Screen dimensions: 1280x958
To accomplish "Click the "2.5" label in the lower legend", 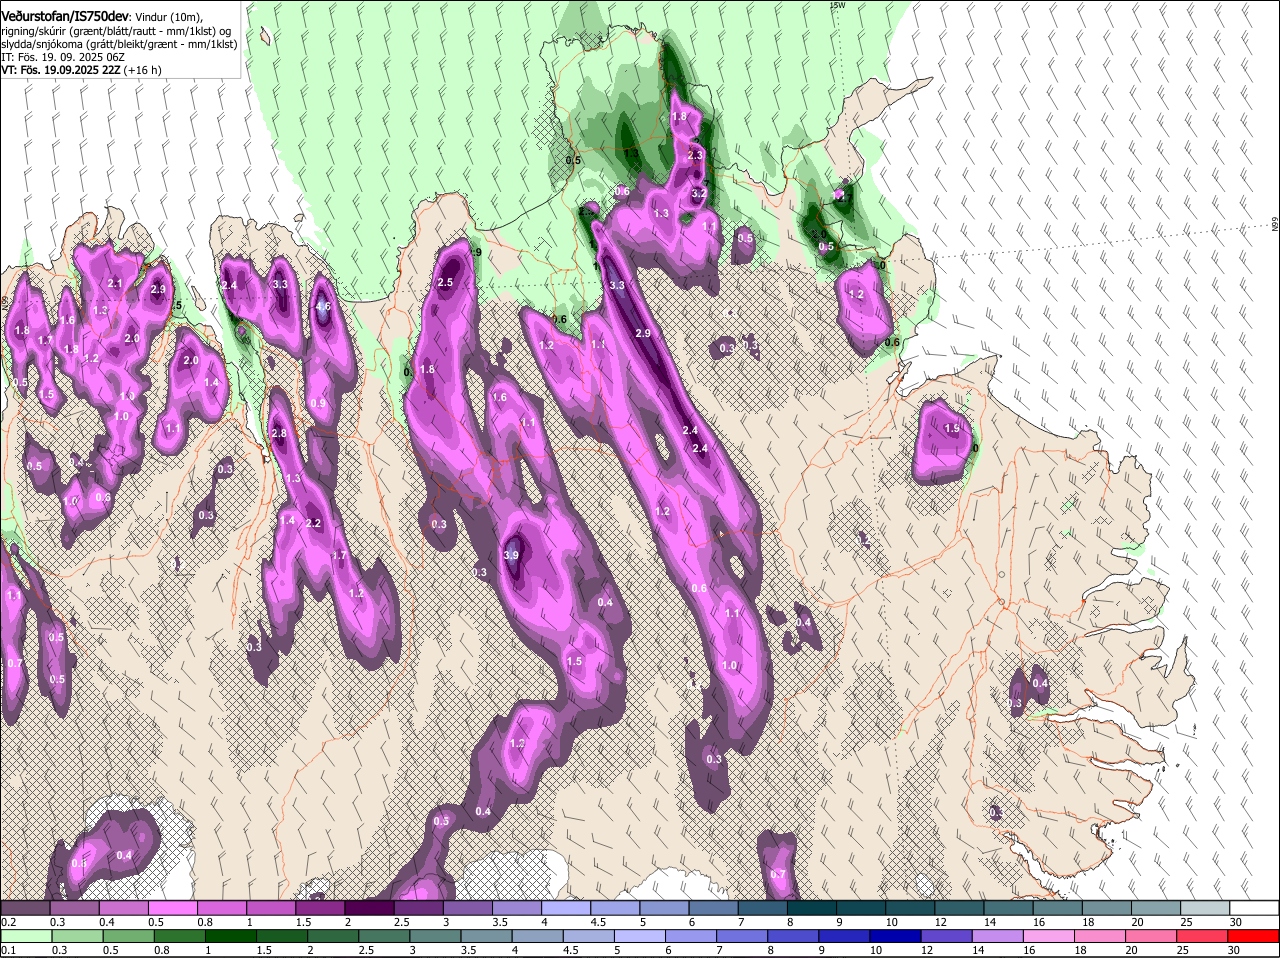I will coord(366,950).
